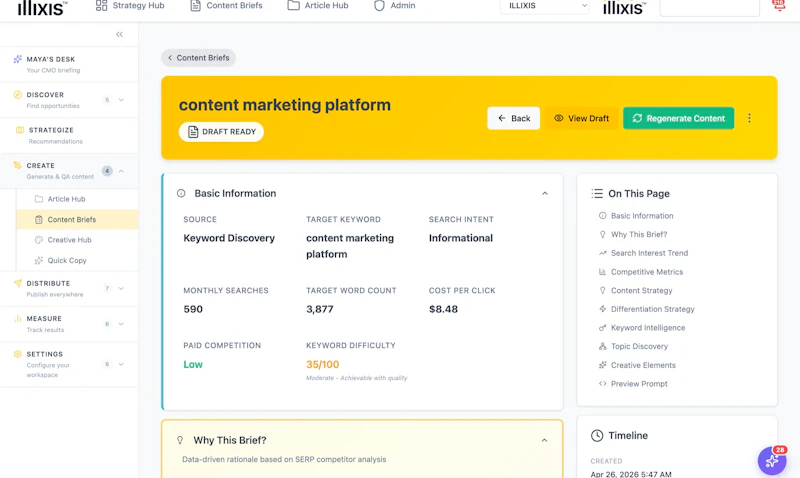
Task: Open Maya's Desk sparkle icon
Action: coord(18,59)
